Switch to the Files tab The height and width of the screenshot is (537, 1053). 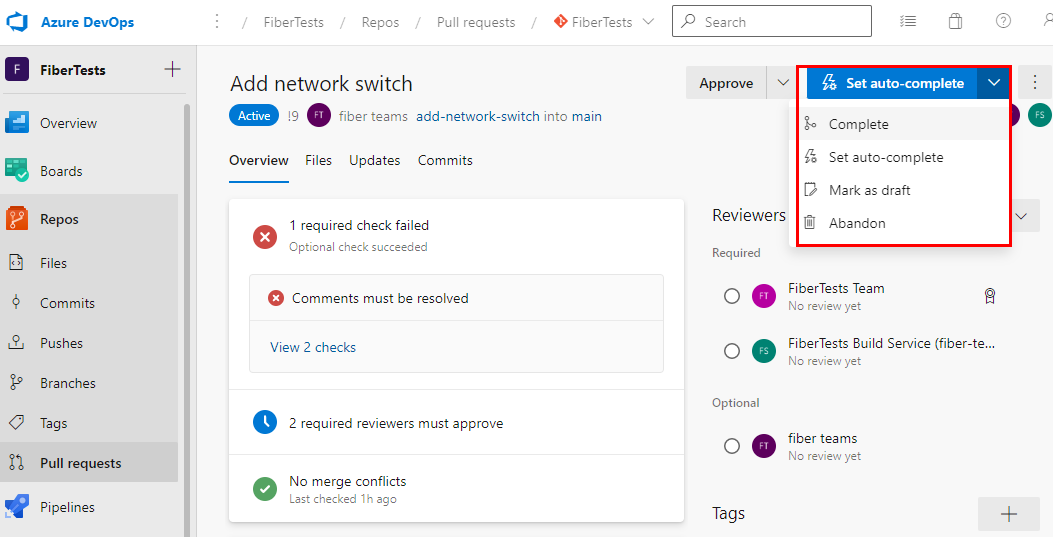coord(318,160)
